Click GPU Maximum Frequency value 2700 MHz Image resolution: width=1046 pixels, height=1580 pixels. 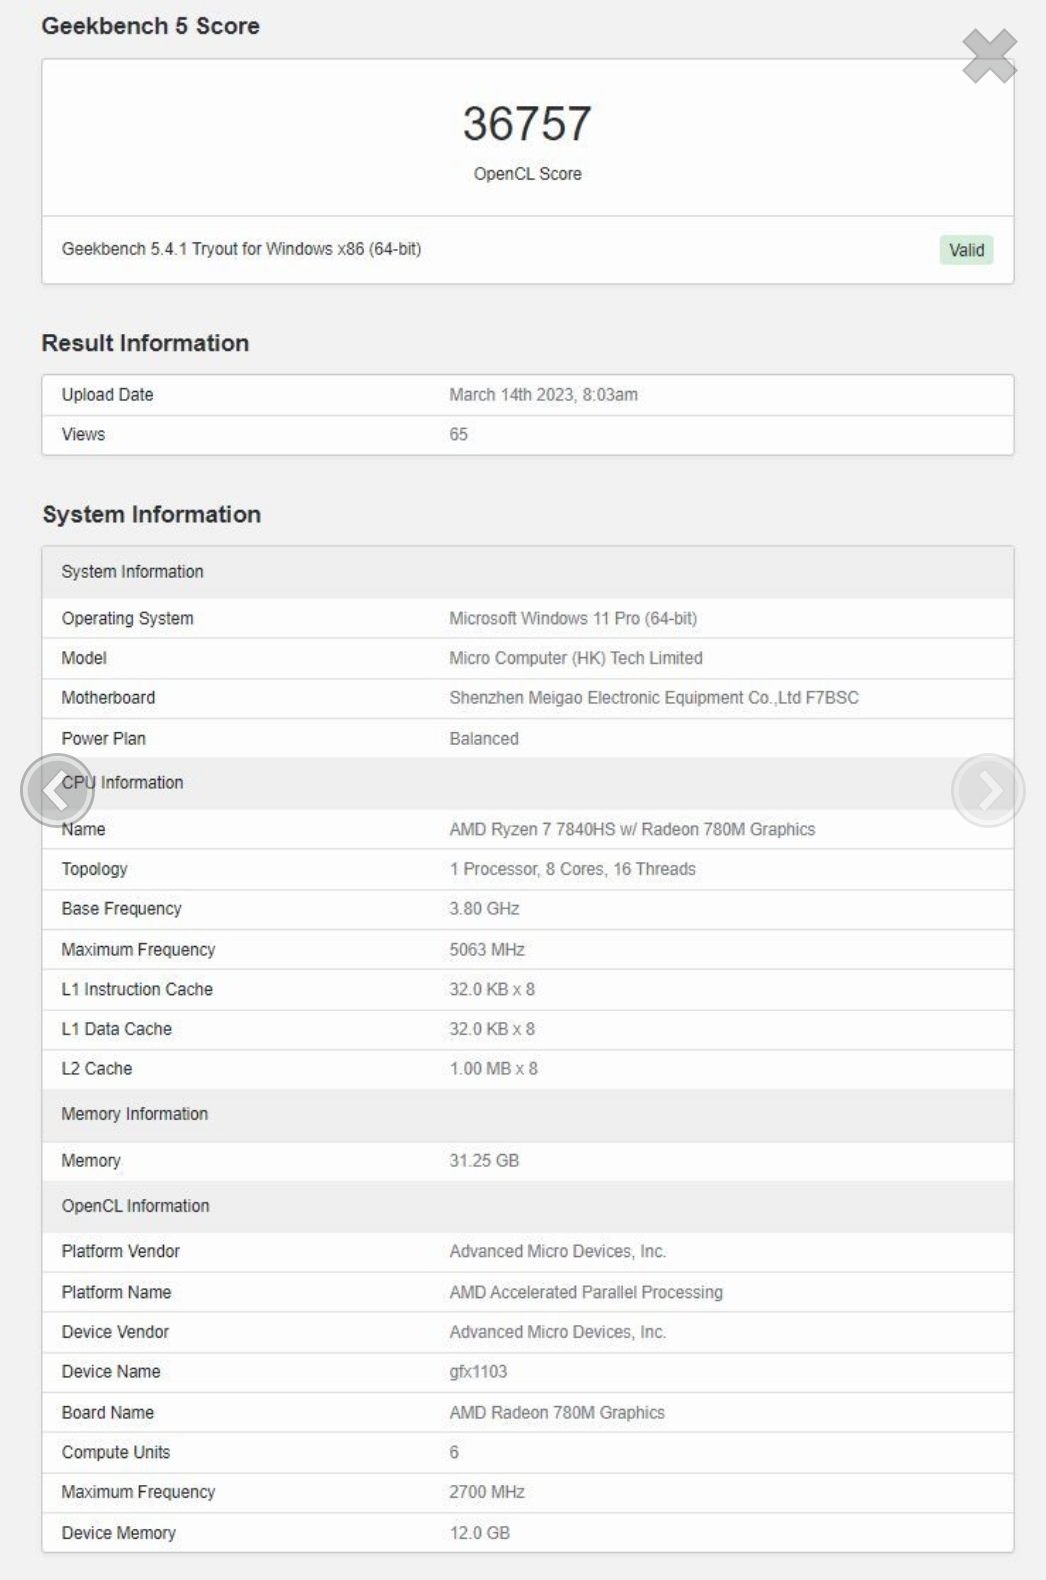[x=487, y=1492]
